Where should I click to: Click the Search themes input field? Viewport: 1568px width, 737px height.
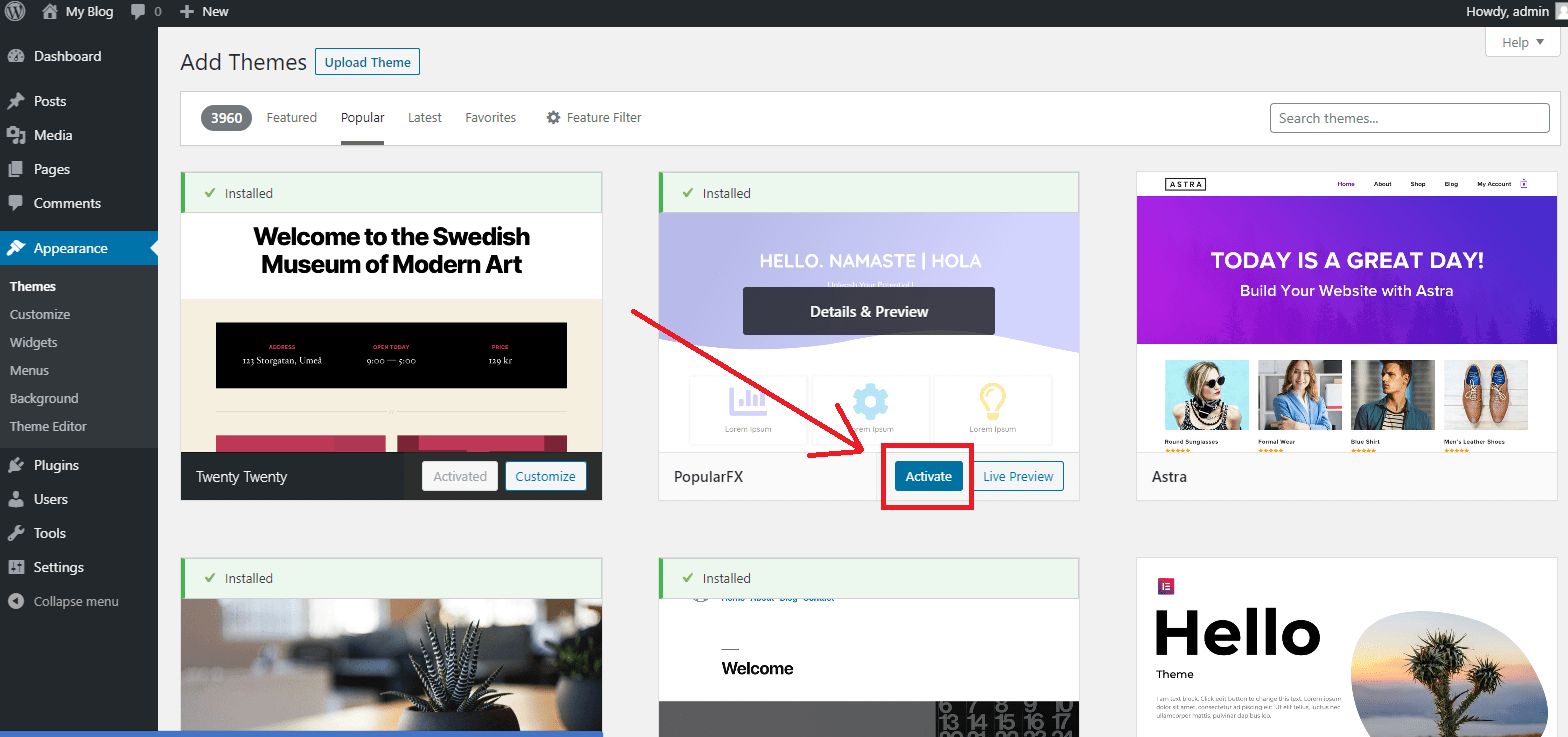(x=1410, y=118)
